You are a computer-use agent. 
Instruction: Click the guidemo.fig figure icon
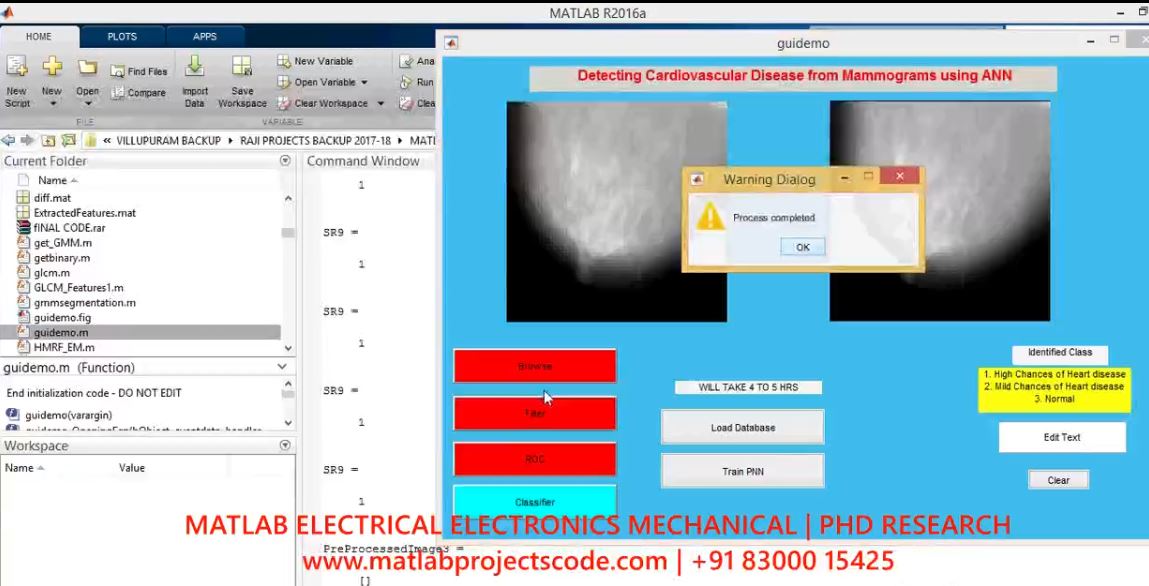[23, 318]
